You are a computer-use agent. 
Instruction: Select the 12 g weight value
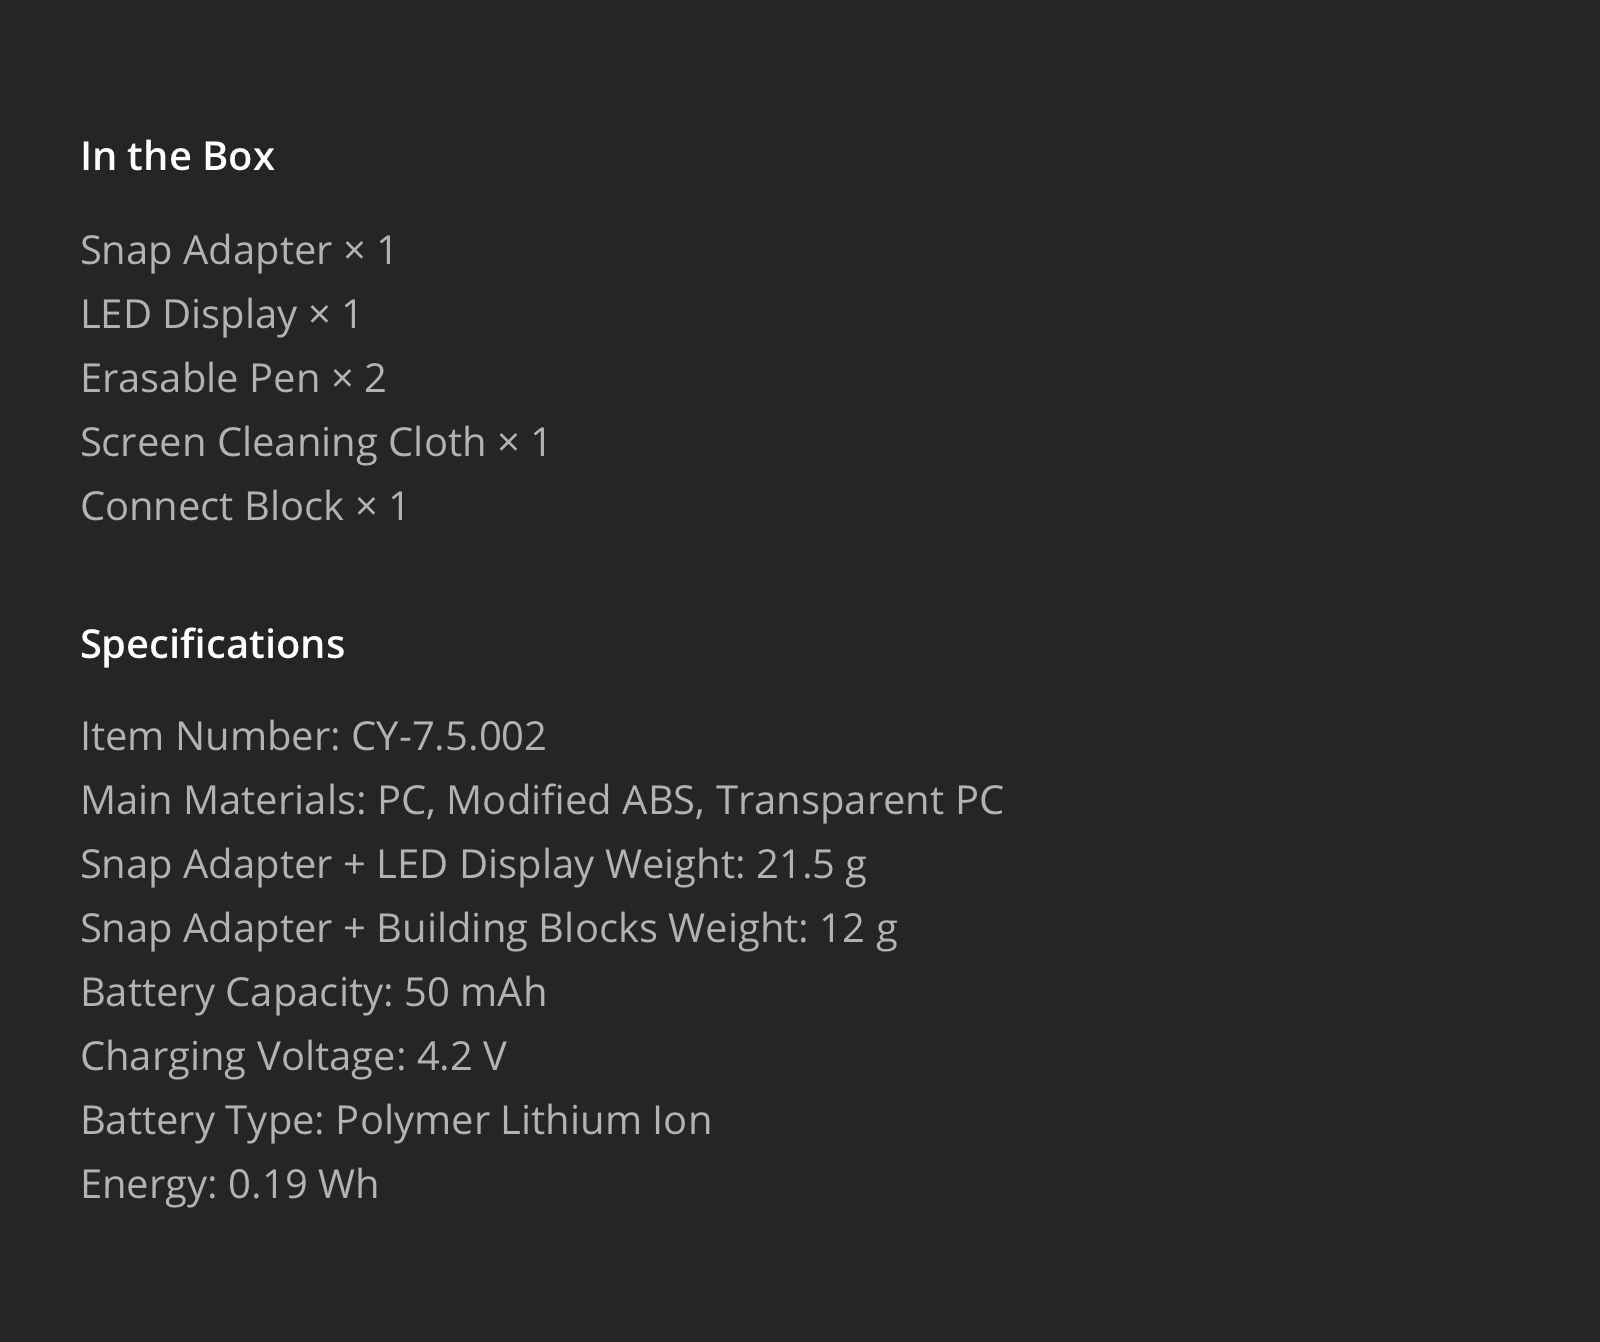click(x=858, y=928)
